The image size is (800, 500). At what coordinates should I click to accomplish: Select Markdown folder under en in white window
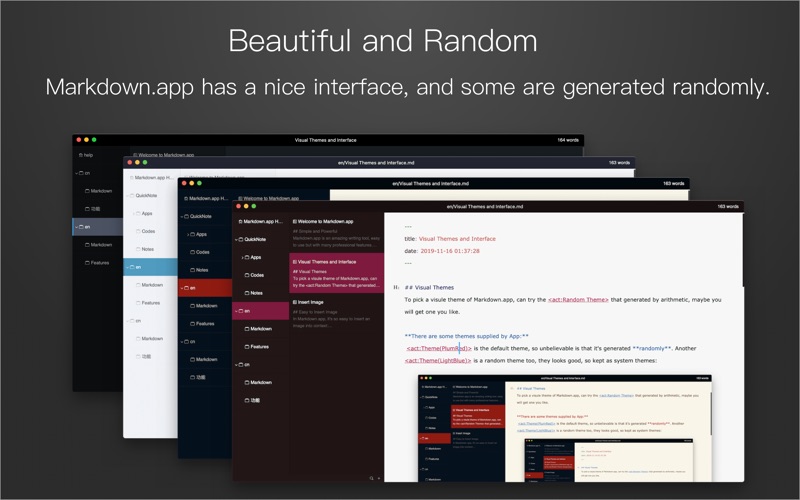[151, 285]
